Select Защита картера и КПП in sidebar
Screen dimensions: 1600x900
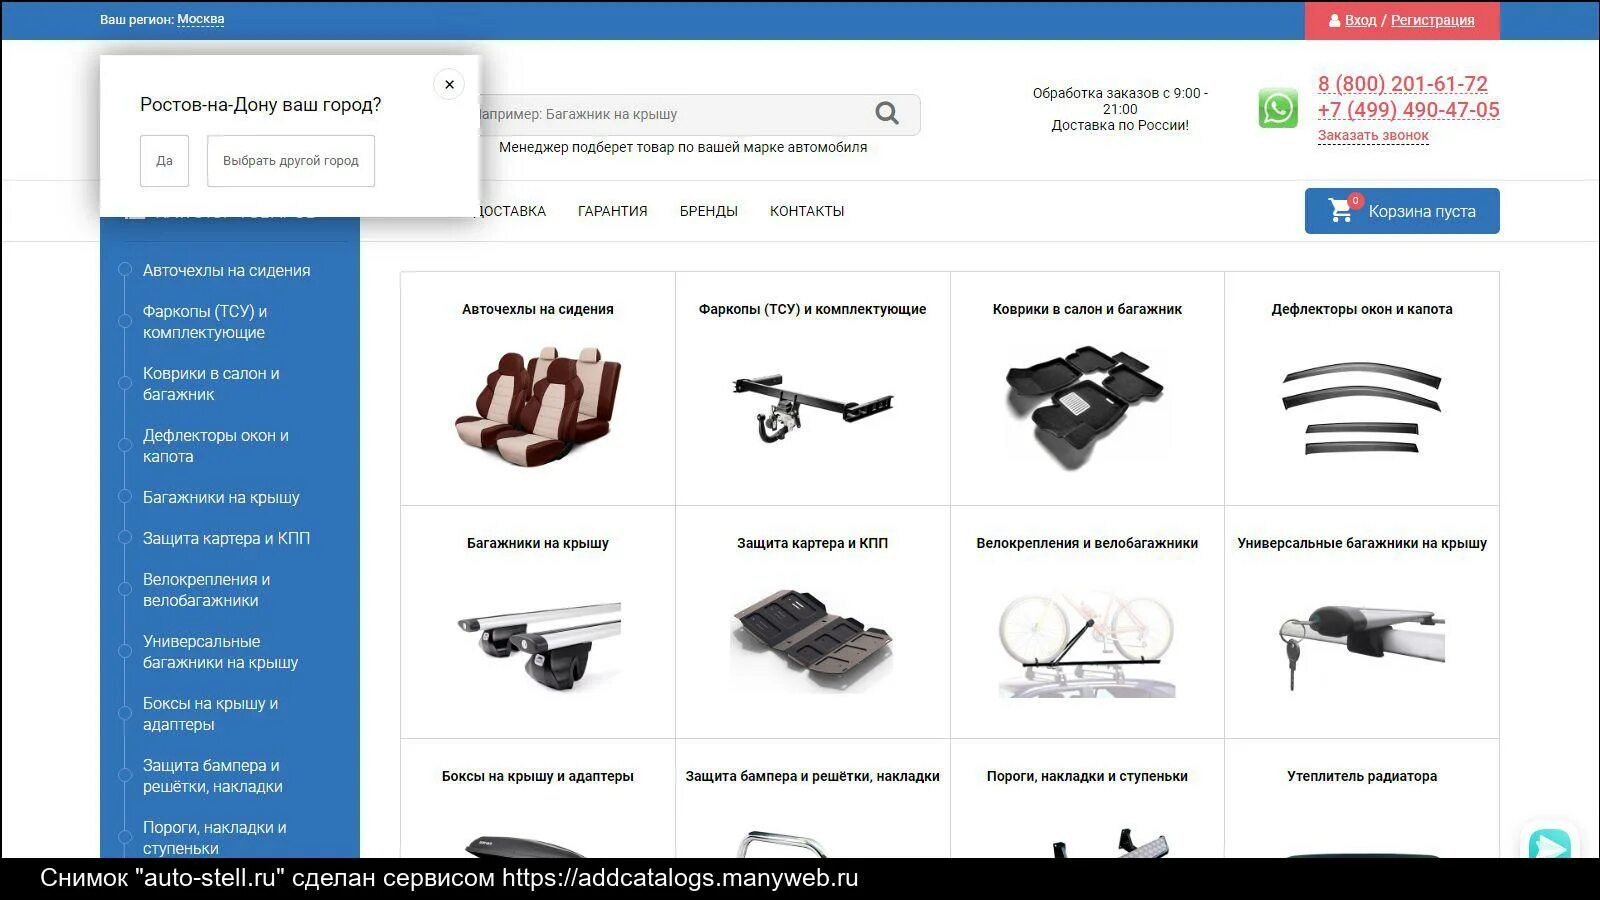click(x=226, y=538)
